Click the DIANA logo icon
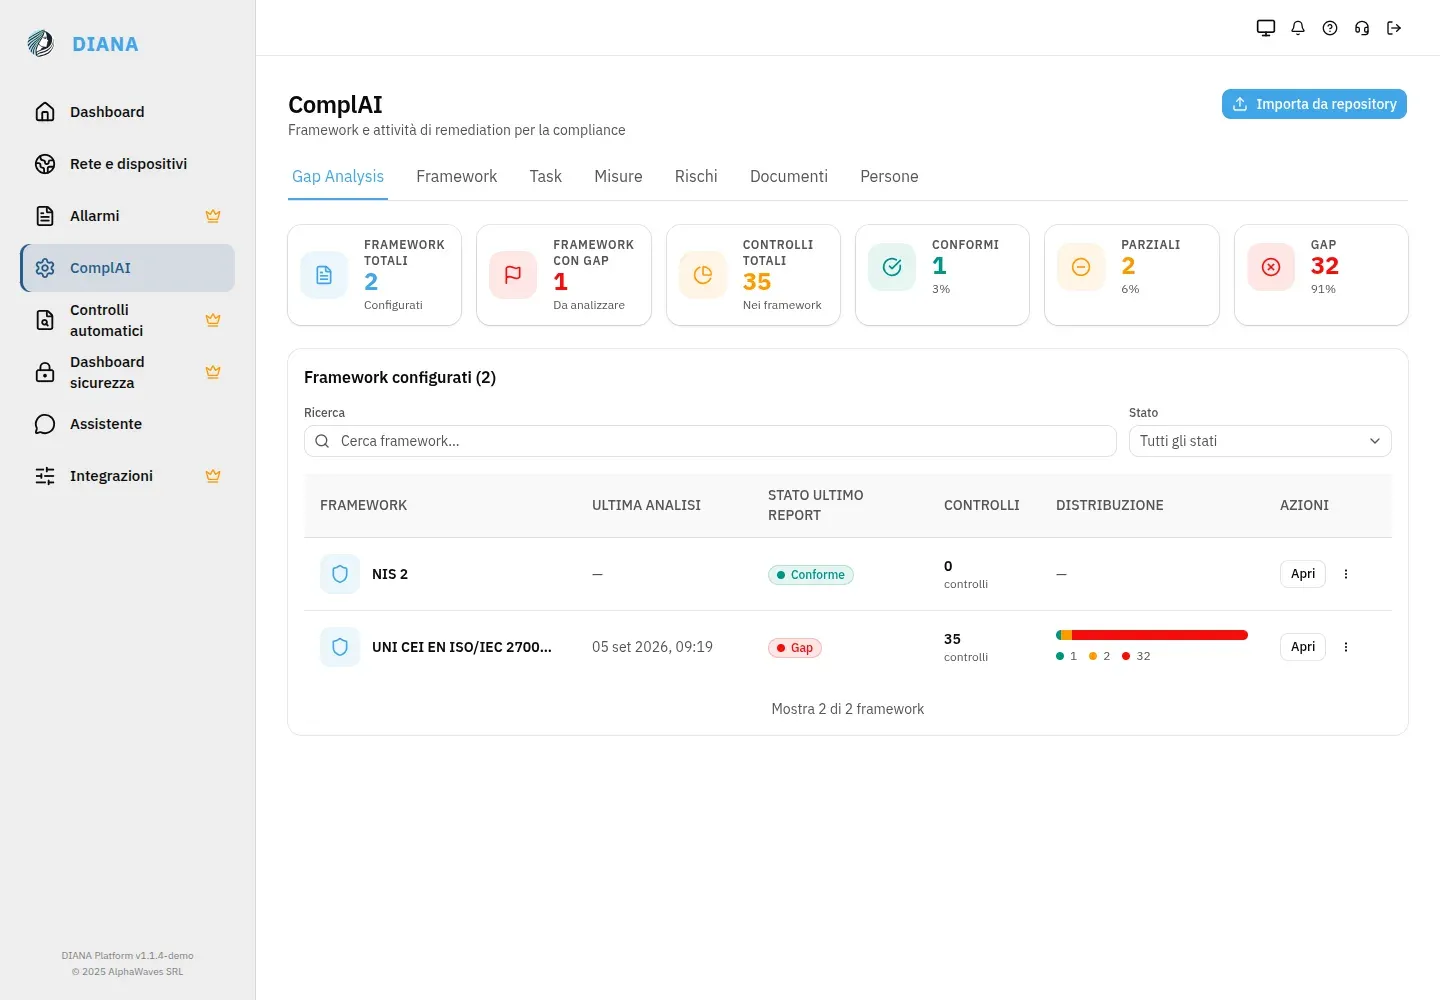The width and height of the screenshot is (1440, 1000). click(41, 43)
